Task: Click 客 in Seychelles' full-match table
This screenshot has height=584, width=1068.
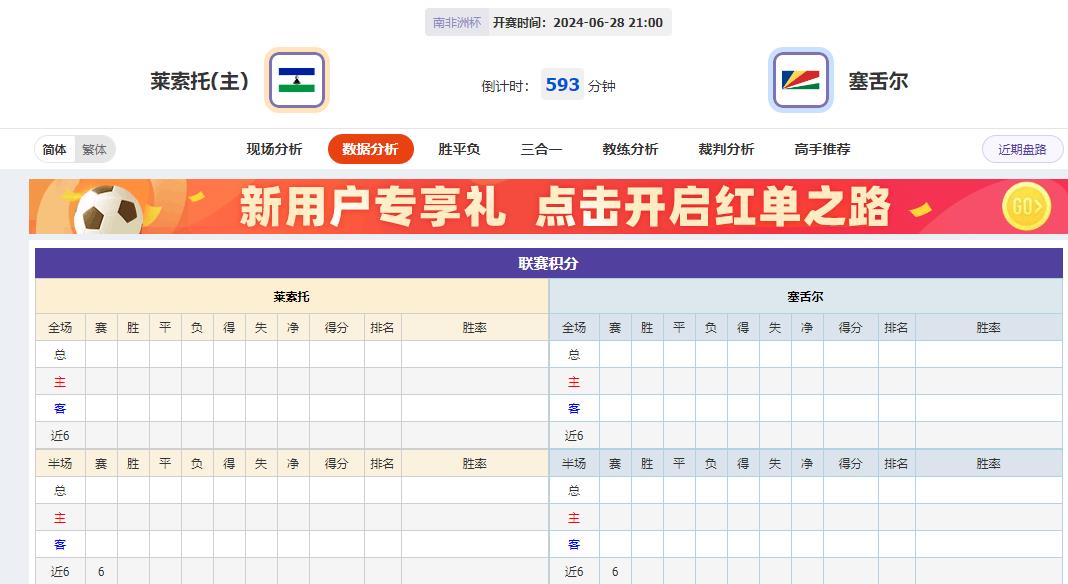Action: pos(572,408)
